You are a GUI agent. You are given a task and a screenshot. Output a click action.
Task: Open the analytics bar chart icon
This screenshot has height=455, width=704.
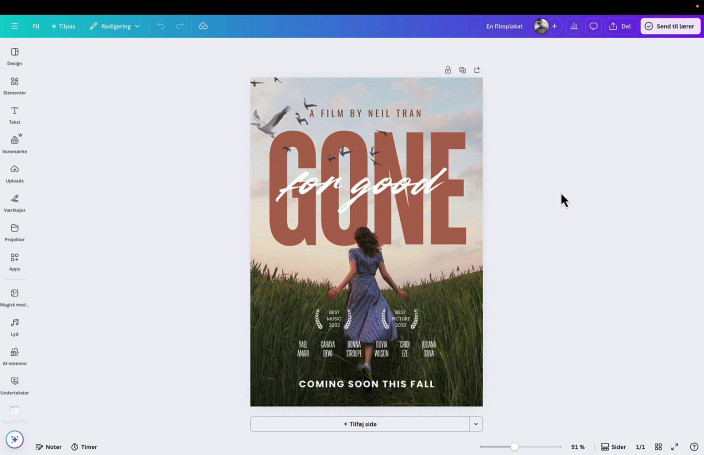574,26
